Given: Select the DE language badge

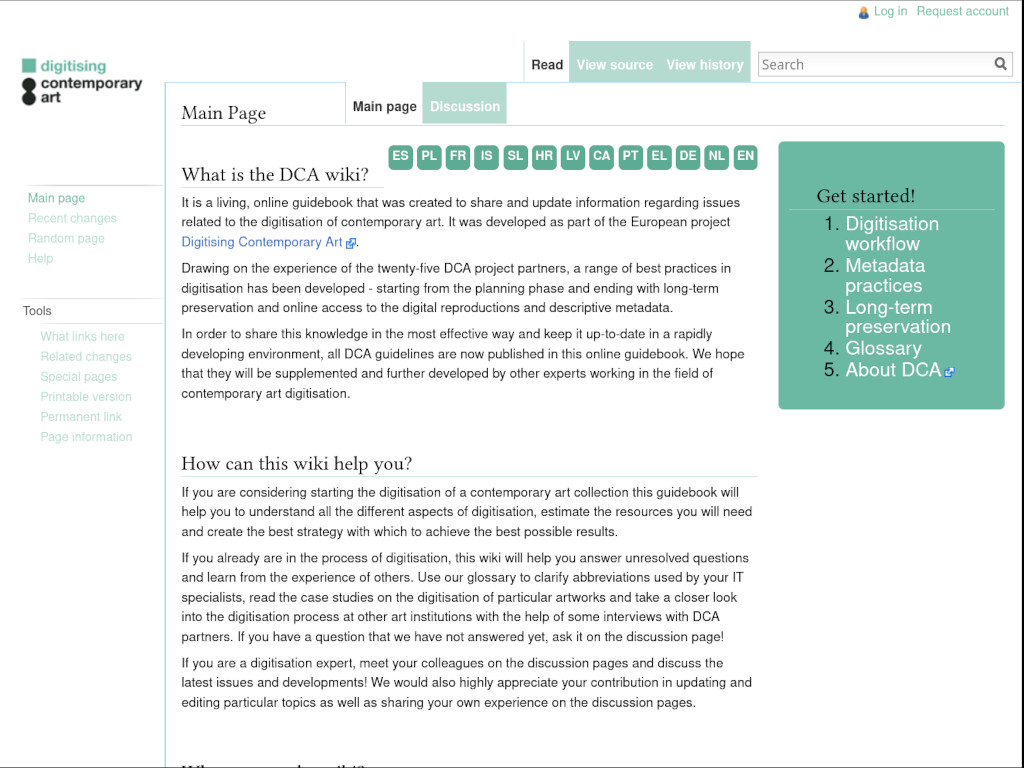Looking at the screenshot, I should pyautogui.click(x=688, y=156).
